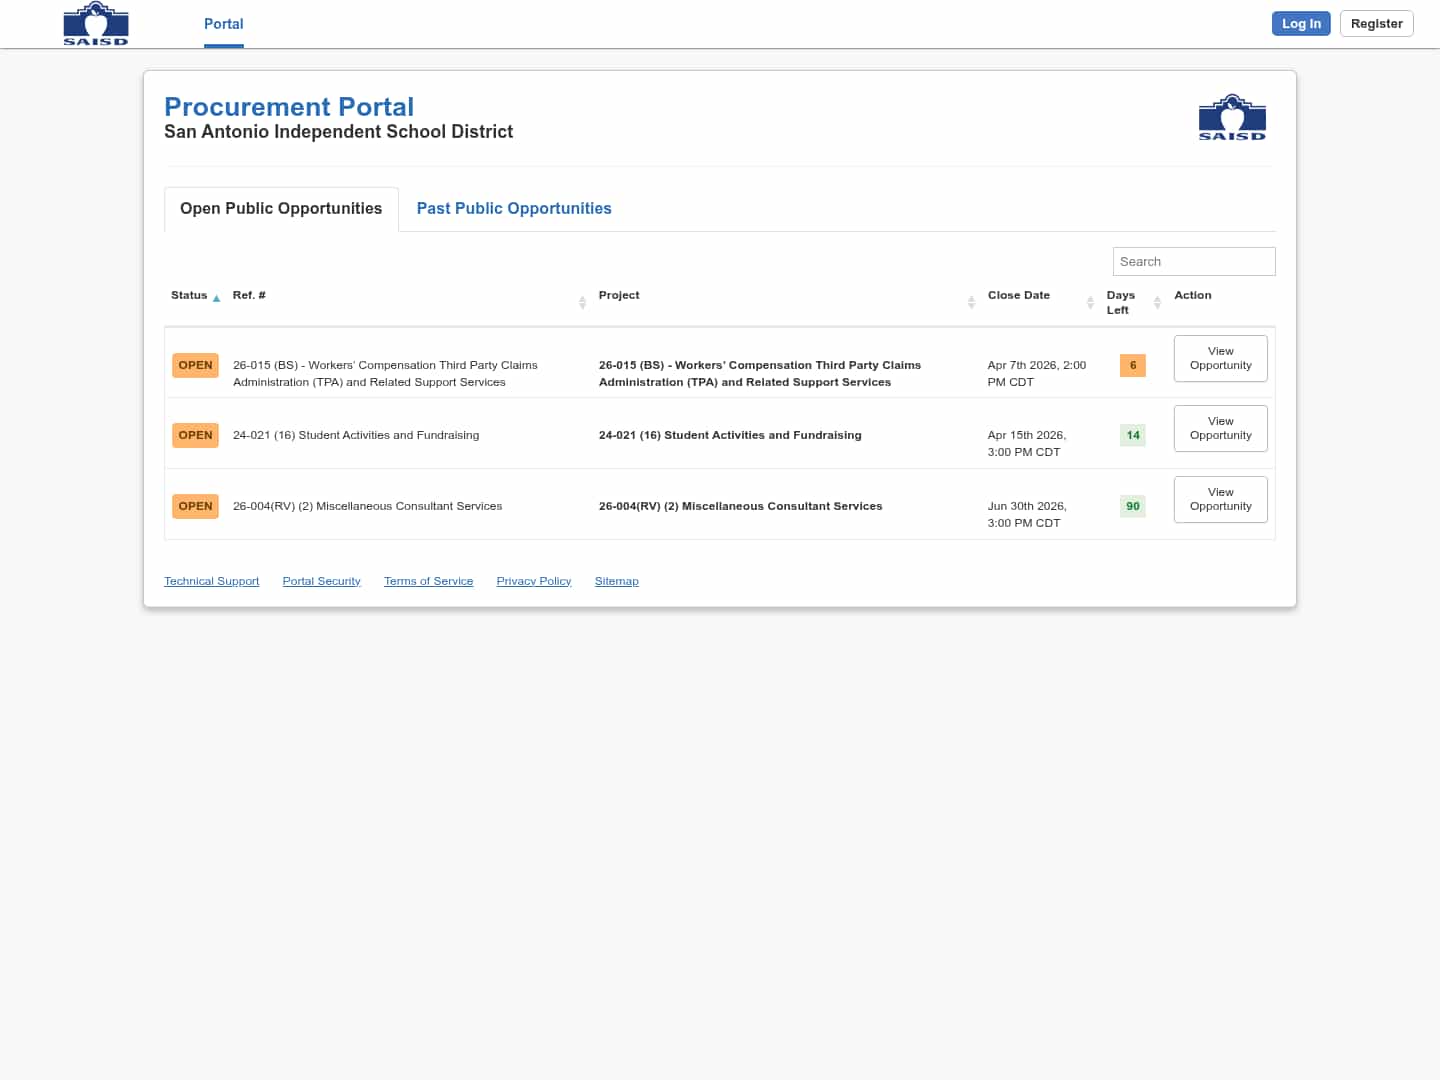This screenshot has width=1440, height=1080.
Task: Go to the Sitemap link
Action: coord(616,581)
